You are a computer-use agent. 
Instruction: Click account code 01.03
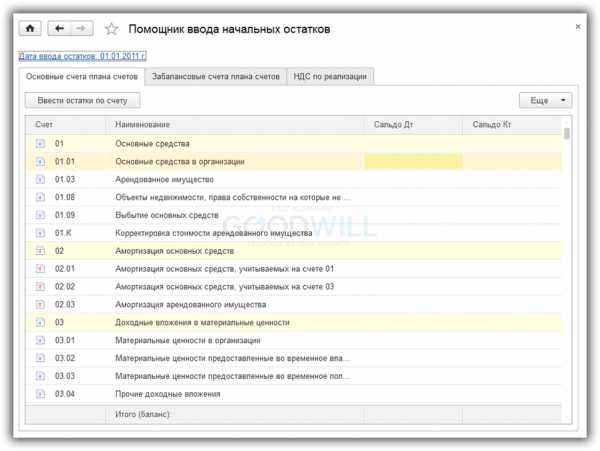(x=65, y=179)
